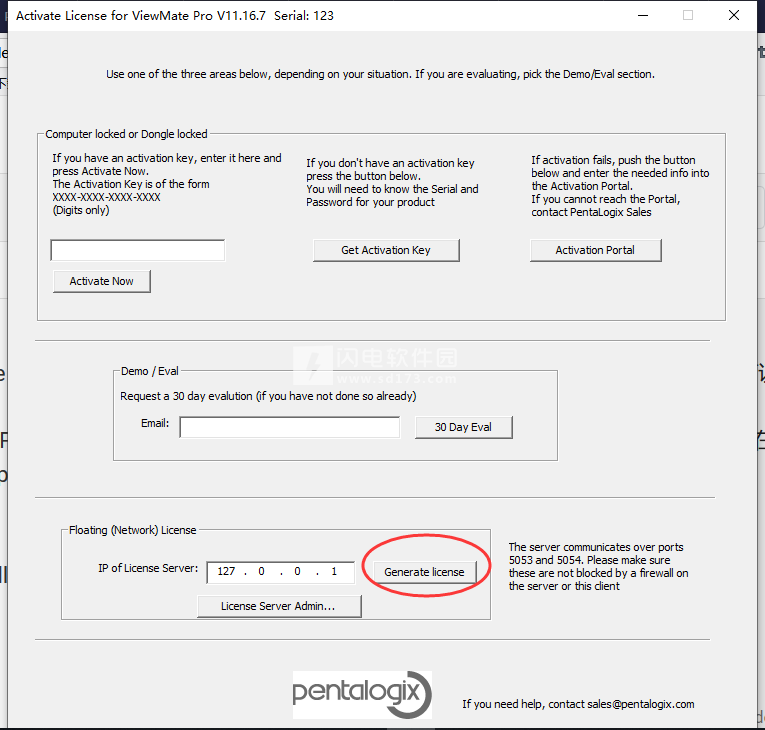765x730 pixels.
Task: Click the 'contact PentaLogix Sales' text
Action: coord(591,212)
